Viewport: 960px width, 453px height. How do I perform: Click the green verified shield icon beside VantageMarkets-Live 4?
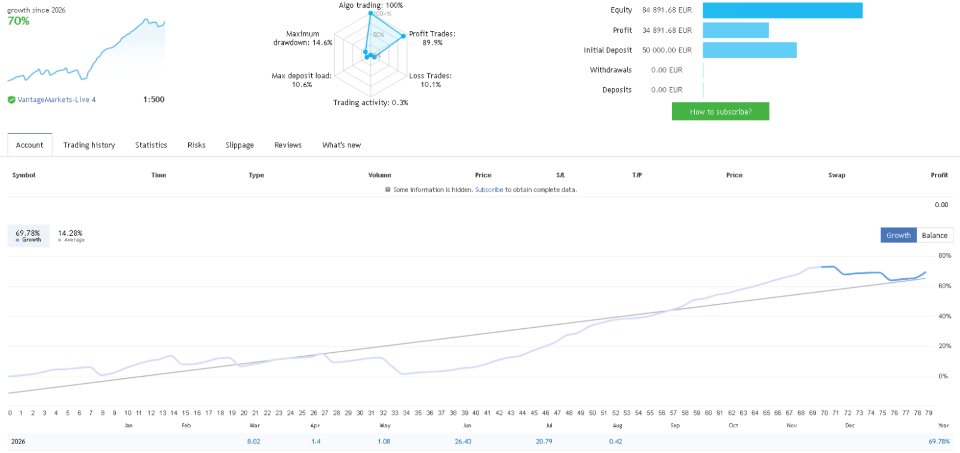pos(12,100)
